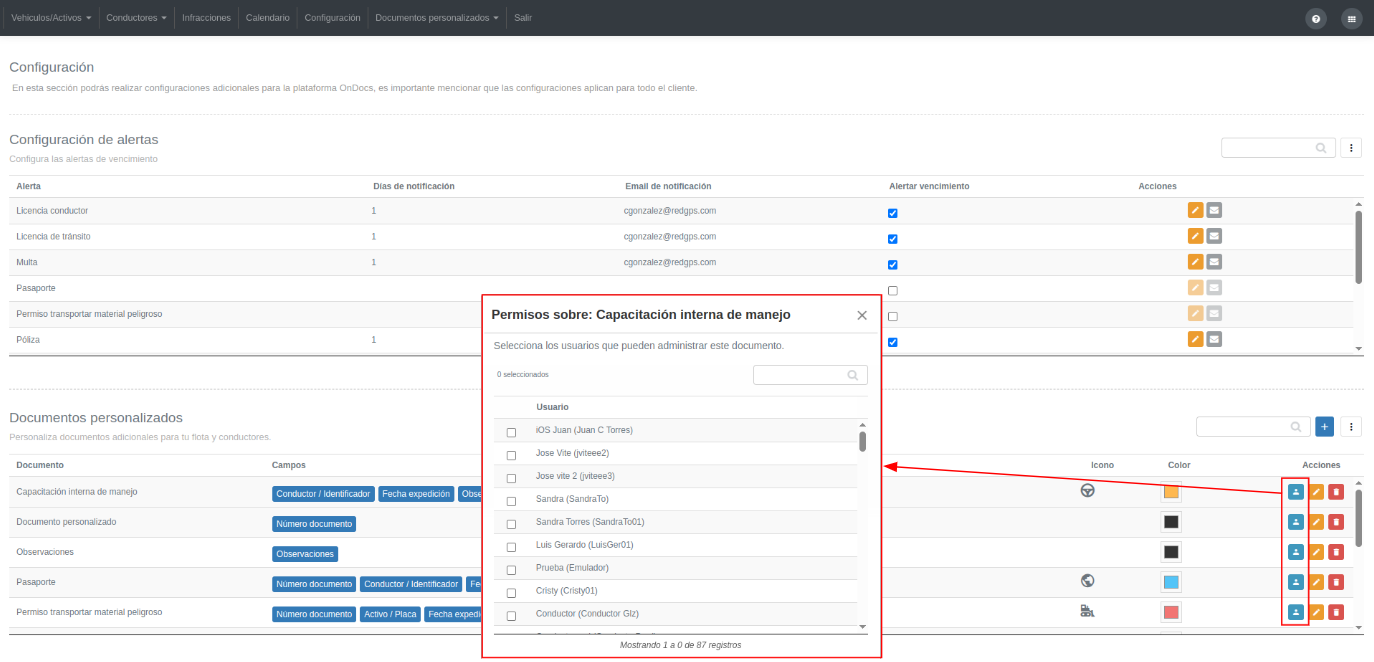1374x662 pixels.
Task: Open the help question mark icon
Action: tap(1315, 18)
